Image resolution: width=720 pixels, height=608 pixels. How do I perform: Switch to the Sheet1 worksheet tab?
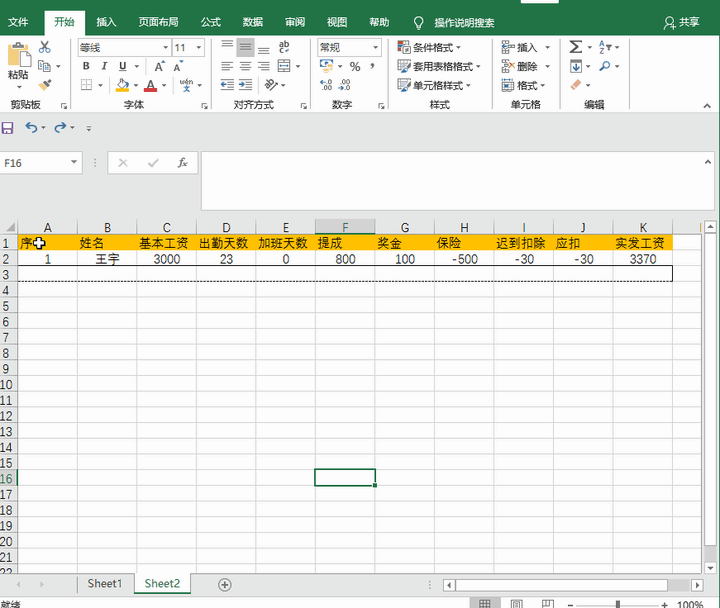[104, 583]
